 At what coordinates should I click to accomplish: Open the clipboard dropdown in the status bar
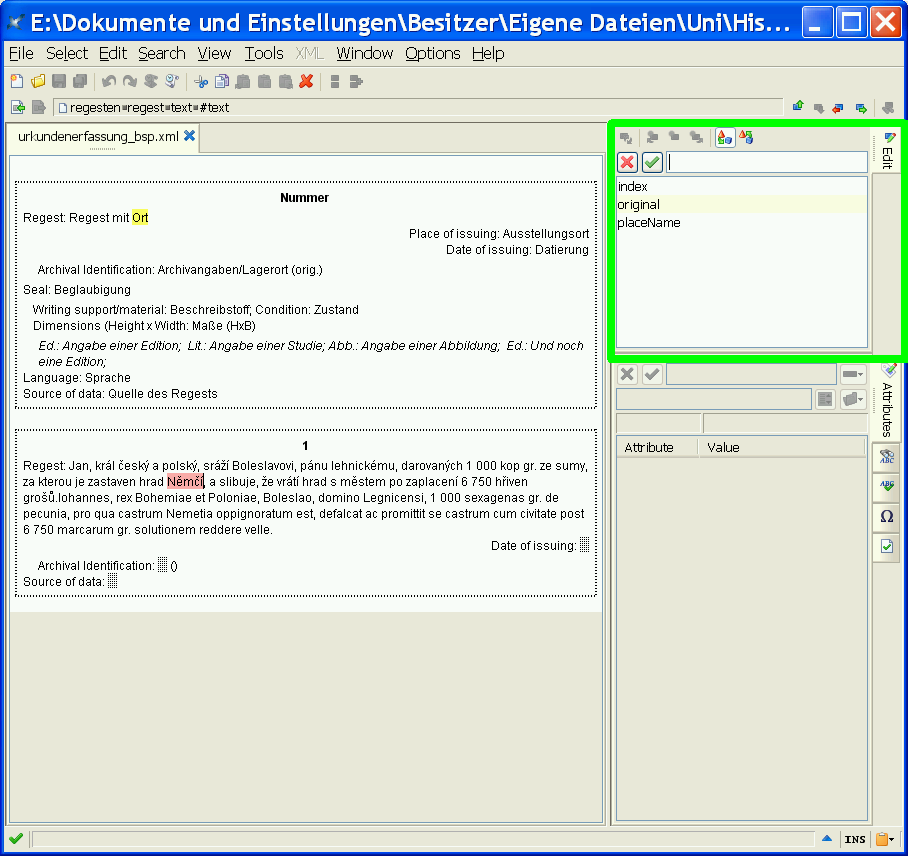click(x=885, y=839)
